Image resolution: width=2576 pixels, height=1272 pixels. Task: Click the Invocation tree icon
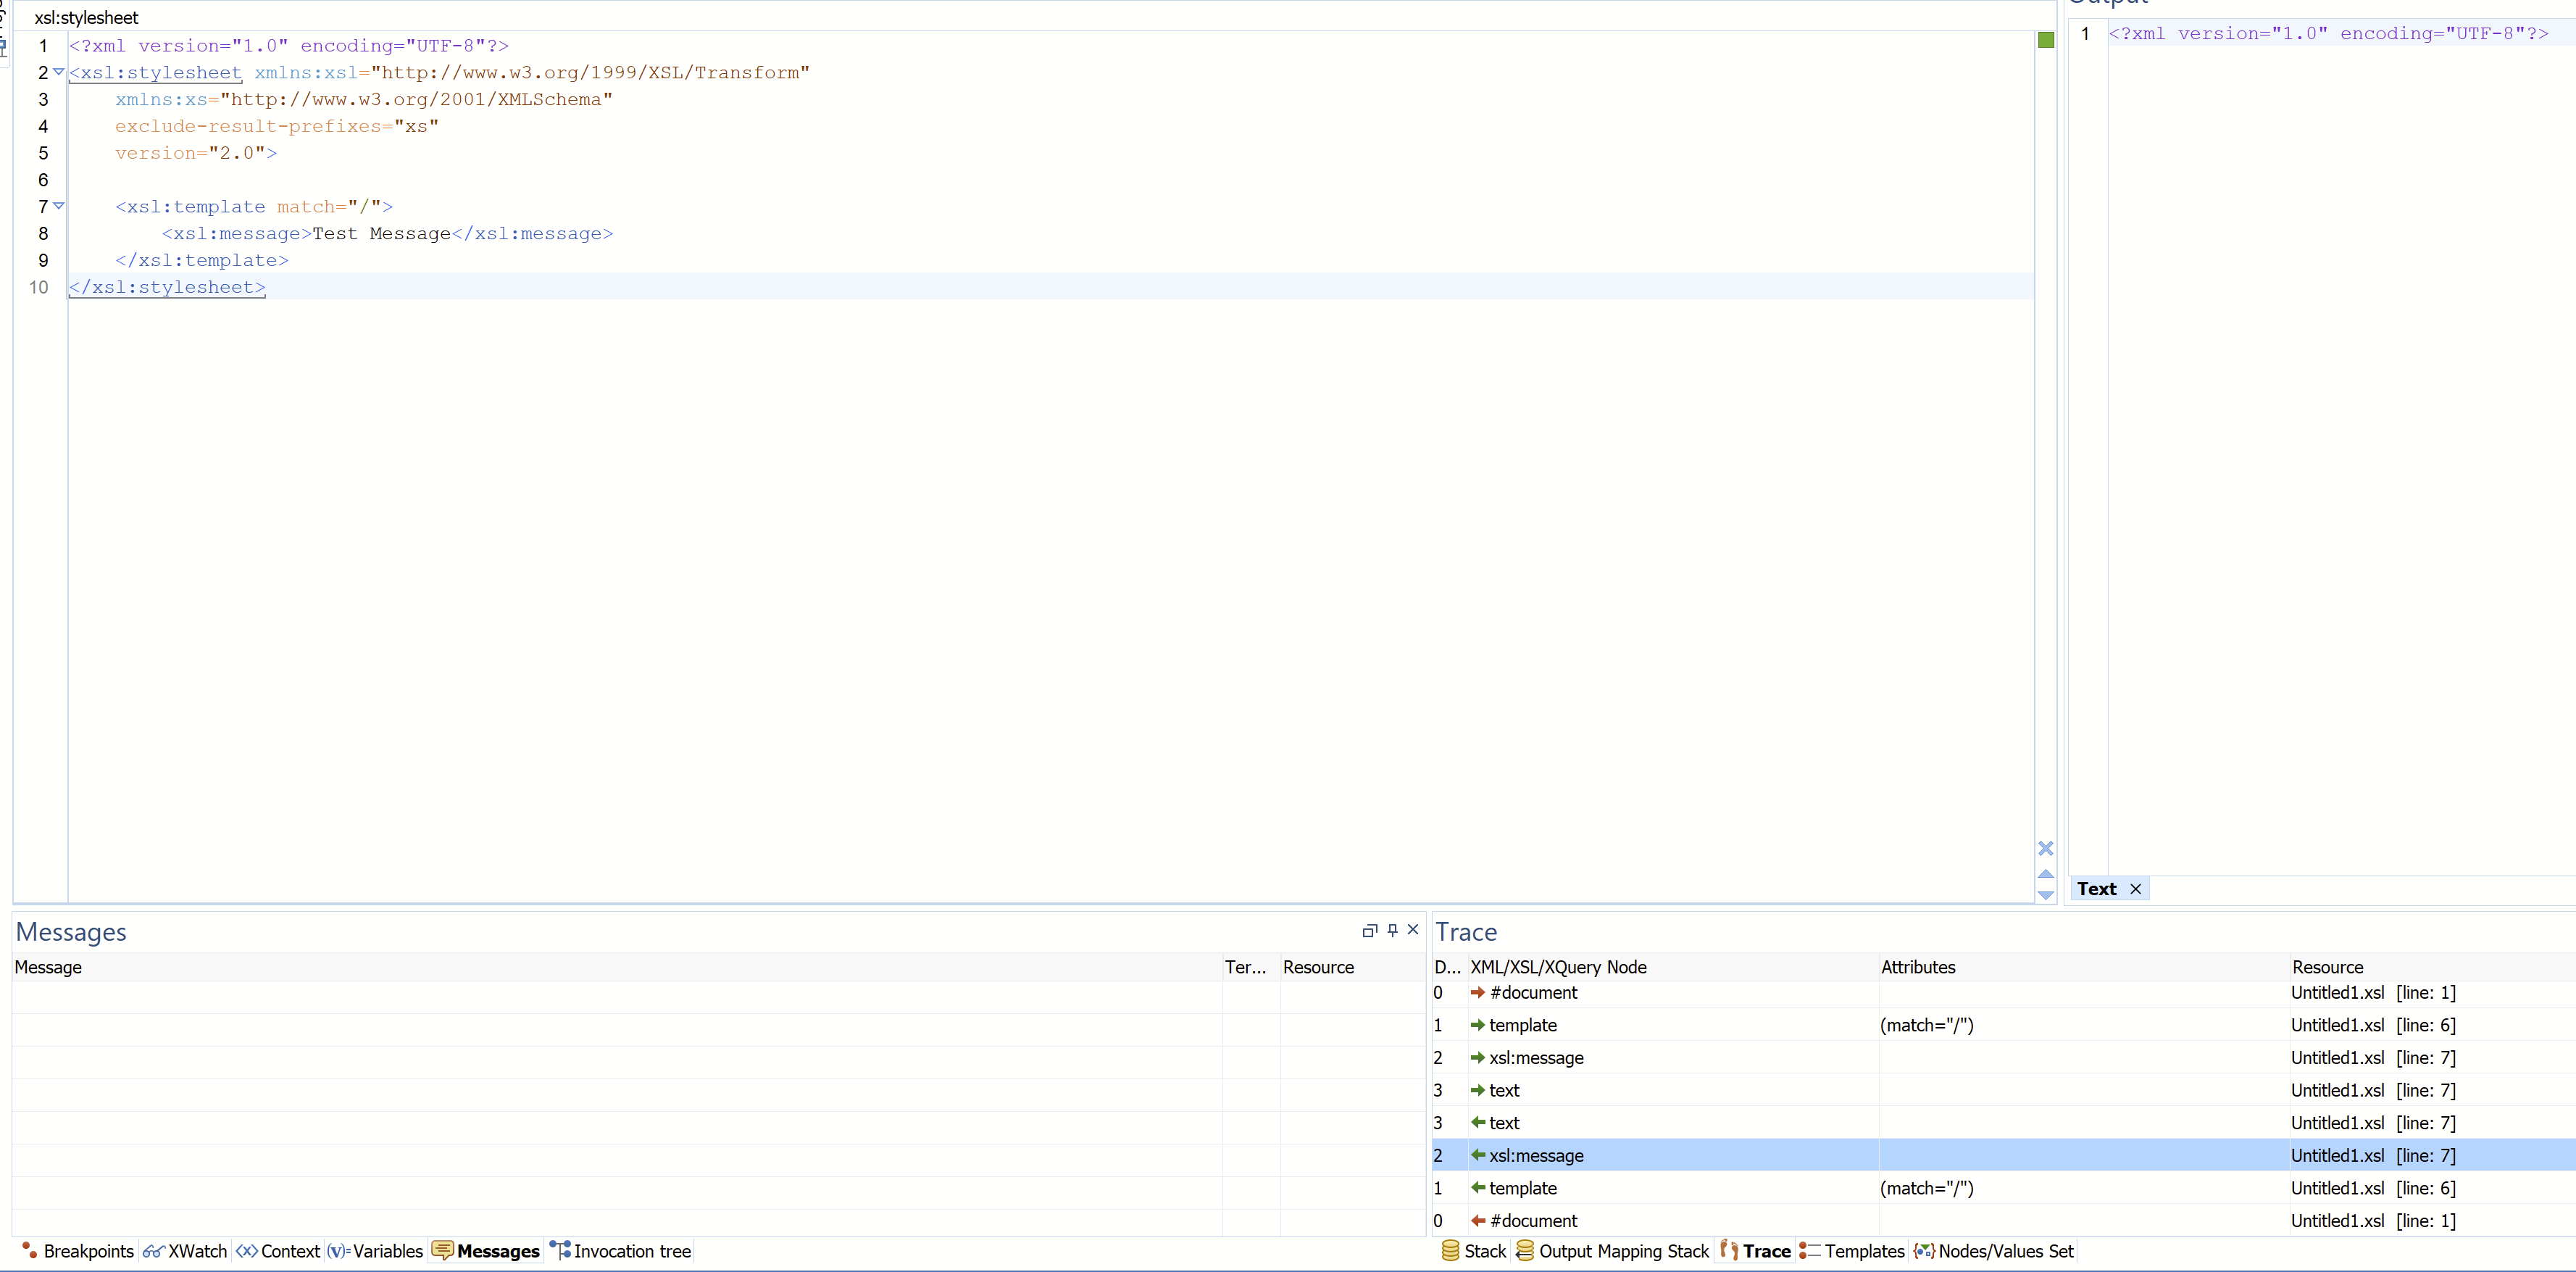point(560,1250)
